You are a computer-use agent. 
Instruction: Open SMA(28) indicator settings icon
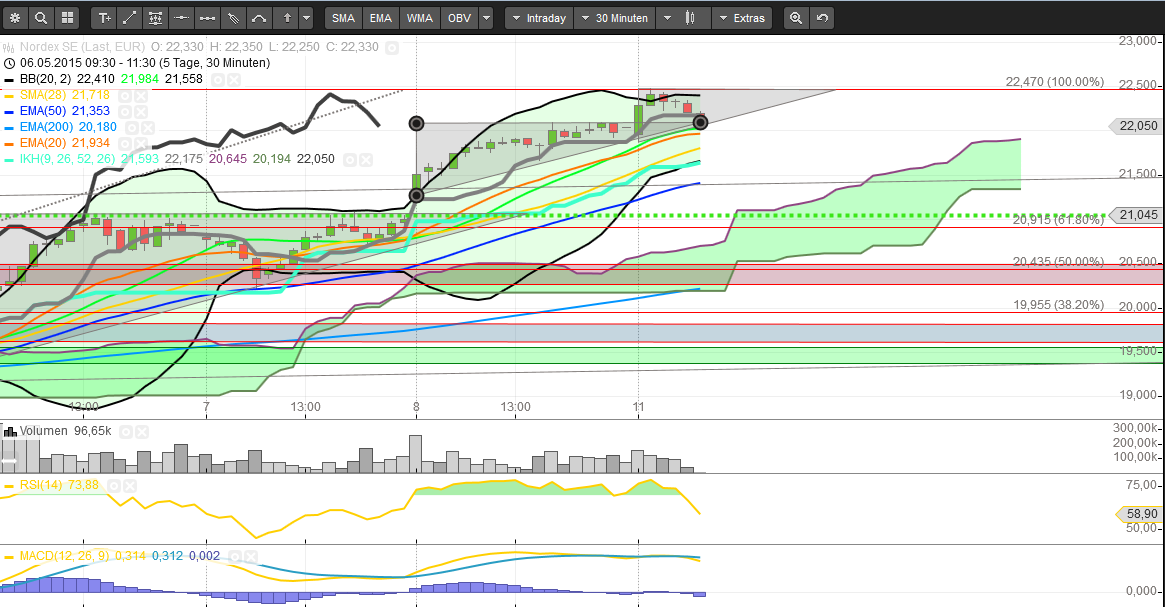(126, 96)
